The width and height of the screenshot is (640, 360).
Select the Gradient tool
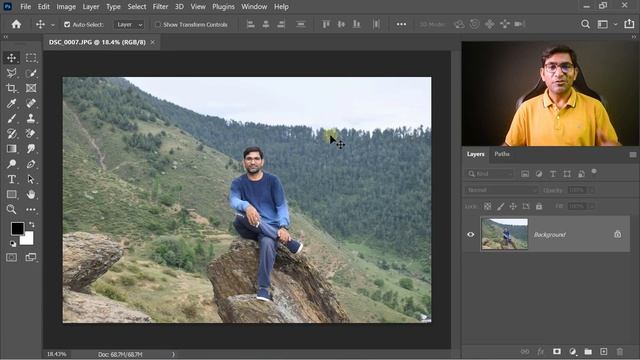tap(11, 149)
